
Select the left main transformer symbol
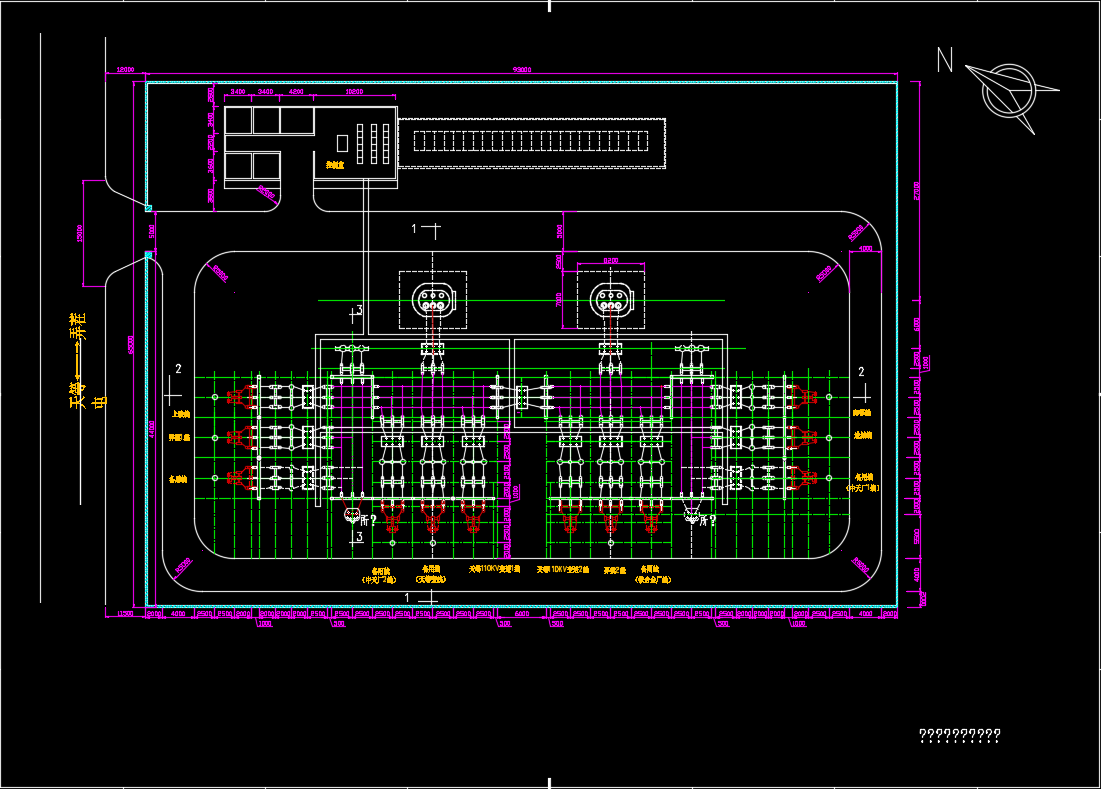point(433,300)
